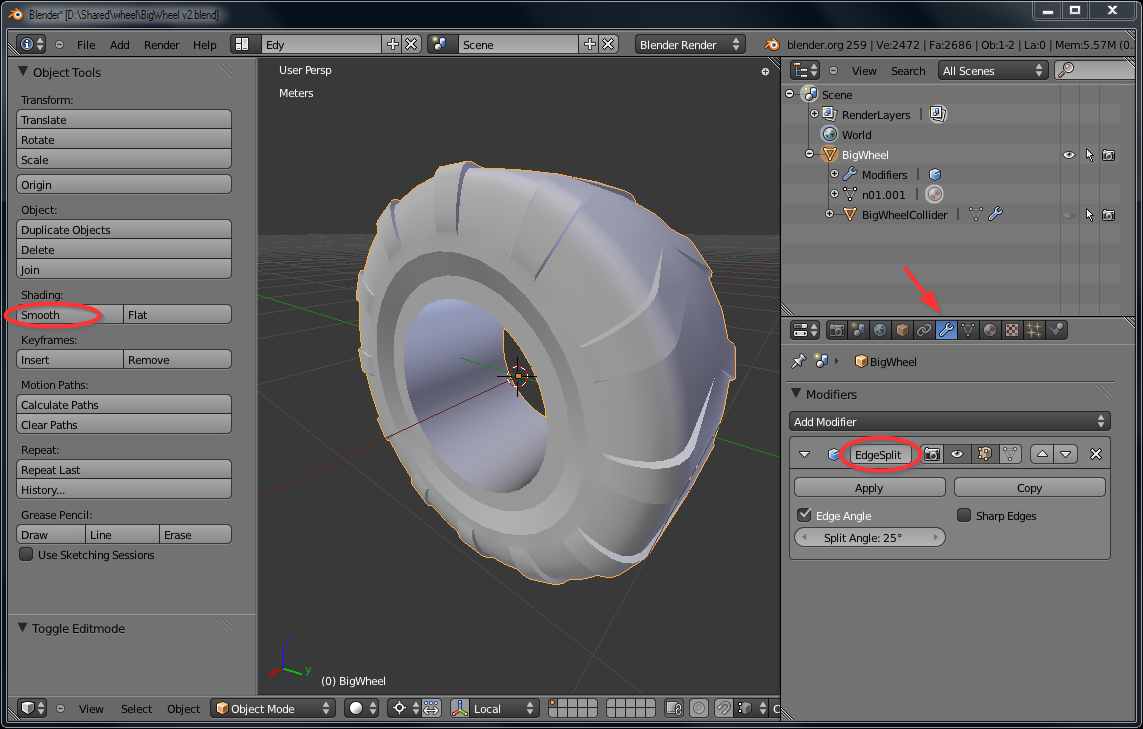The height and width of the screenshot is (729, 1143).
Task: Open the Physics properties tab
Action: point(1056,330)
